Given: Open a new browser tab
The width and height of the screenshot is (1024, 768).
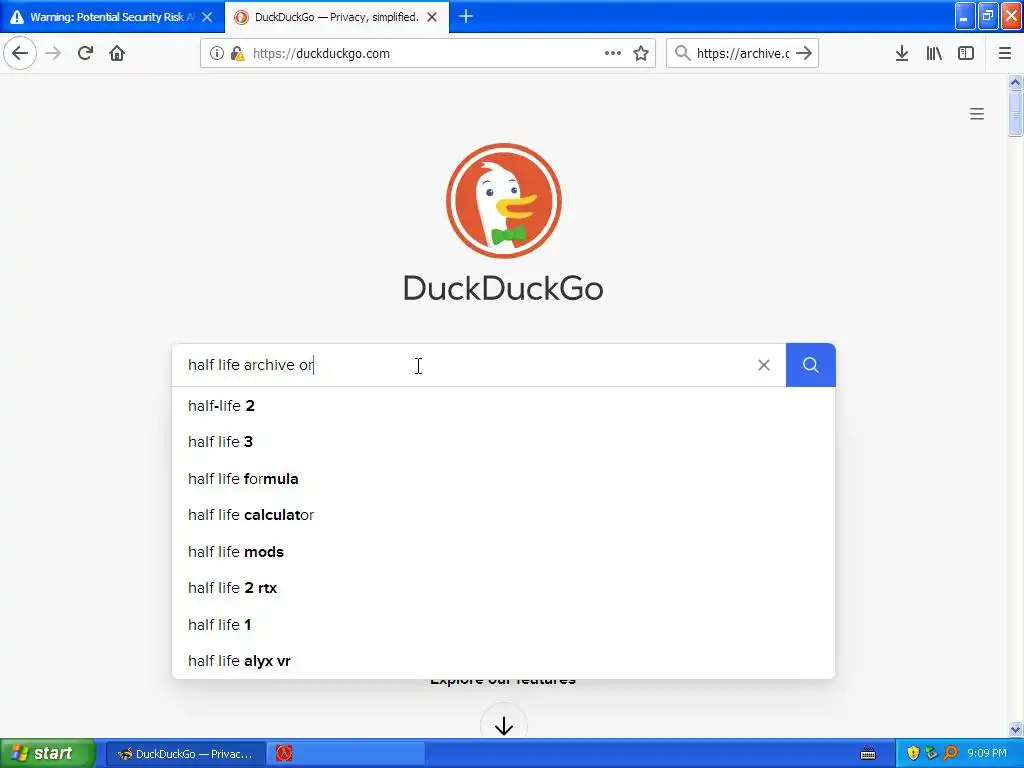Looking at the screenshot, I should click(466, 17).
